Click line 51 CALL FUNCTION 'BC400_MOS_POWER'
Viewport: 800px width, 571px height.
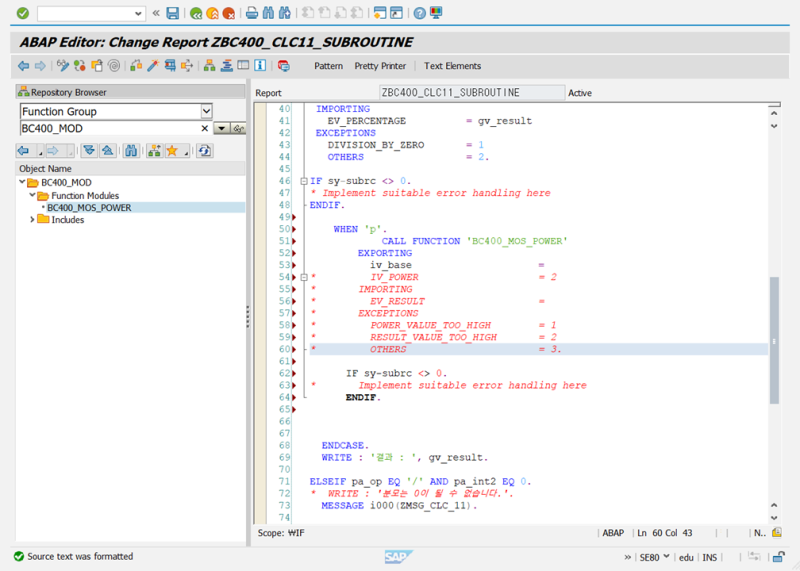coord(474,241)
